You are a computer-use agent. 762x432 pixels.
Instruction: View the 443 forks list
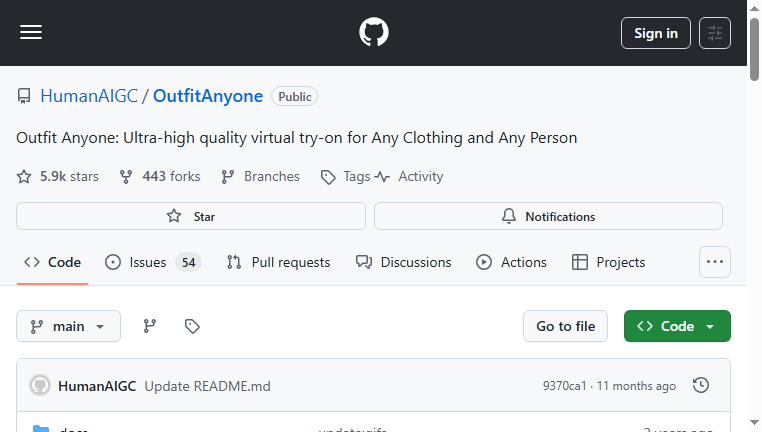coord(160,176)
